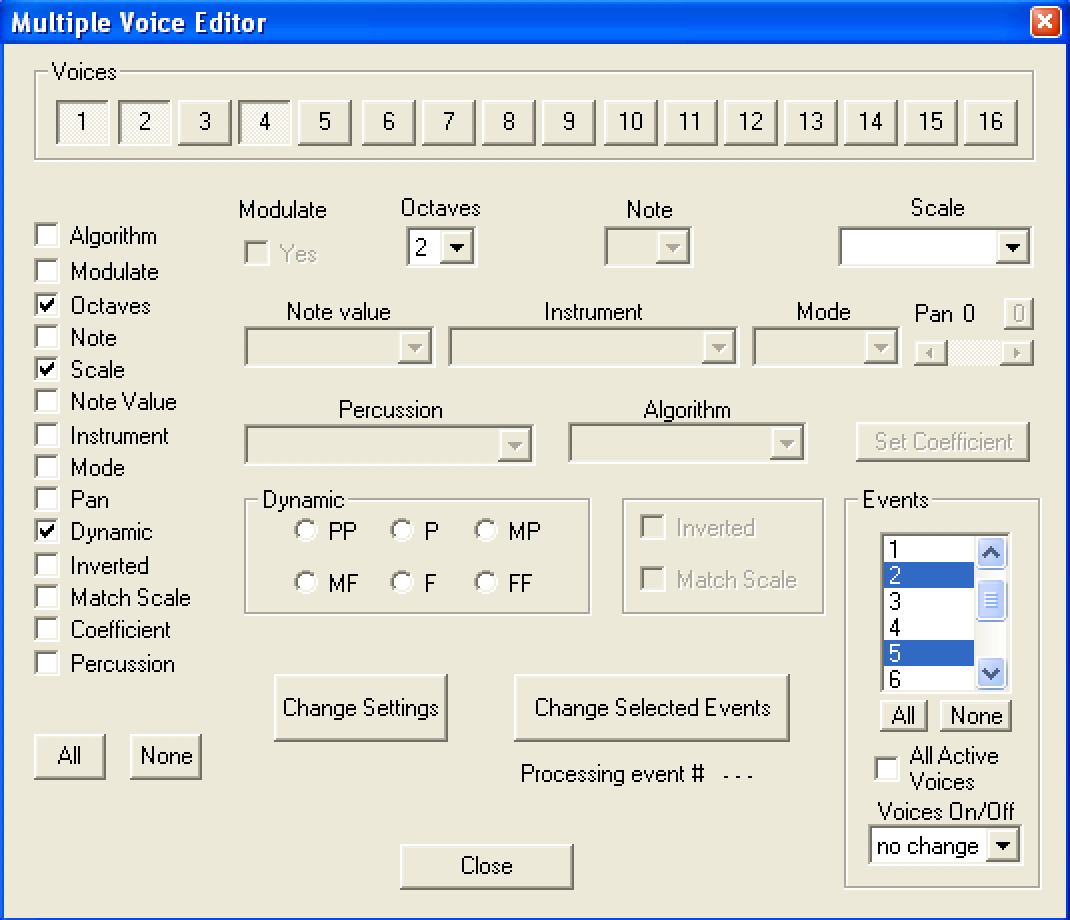The image size is (1070, 920).
Task: Select event 3 in Events list
Action: [926, 602]
